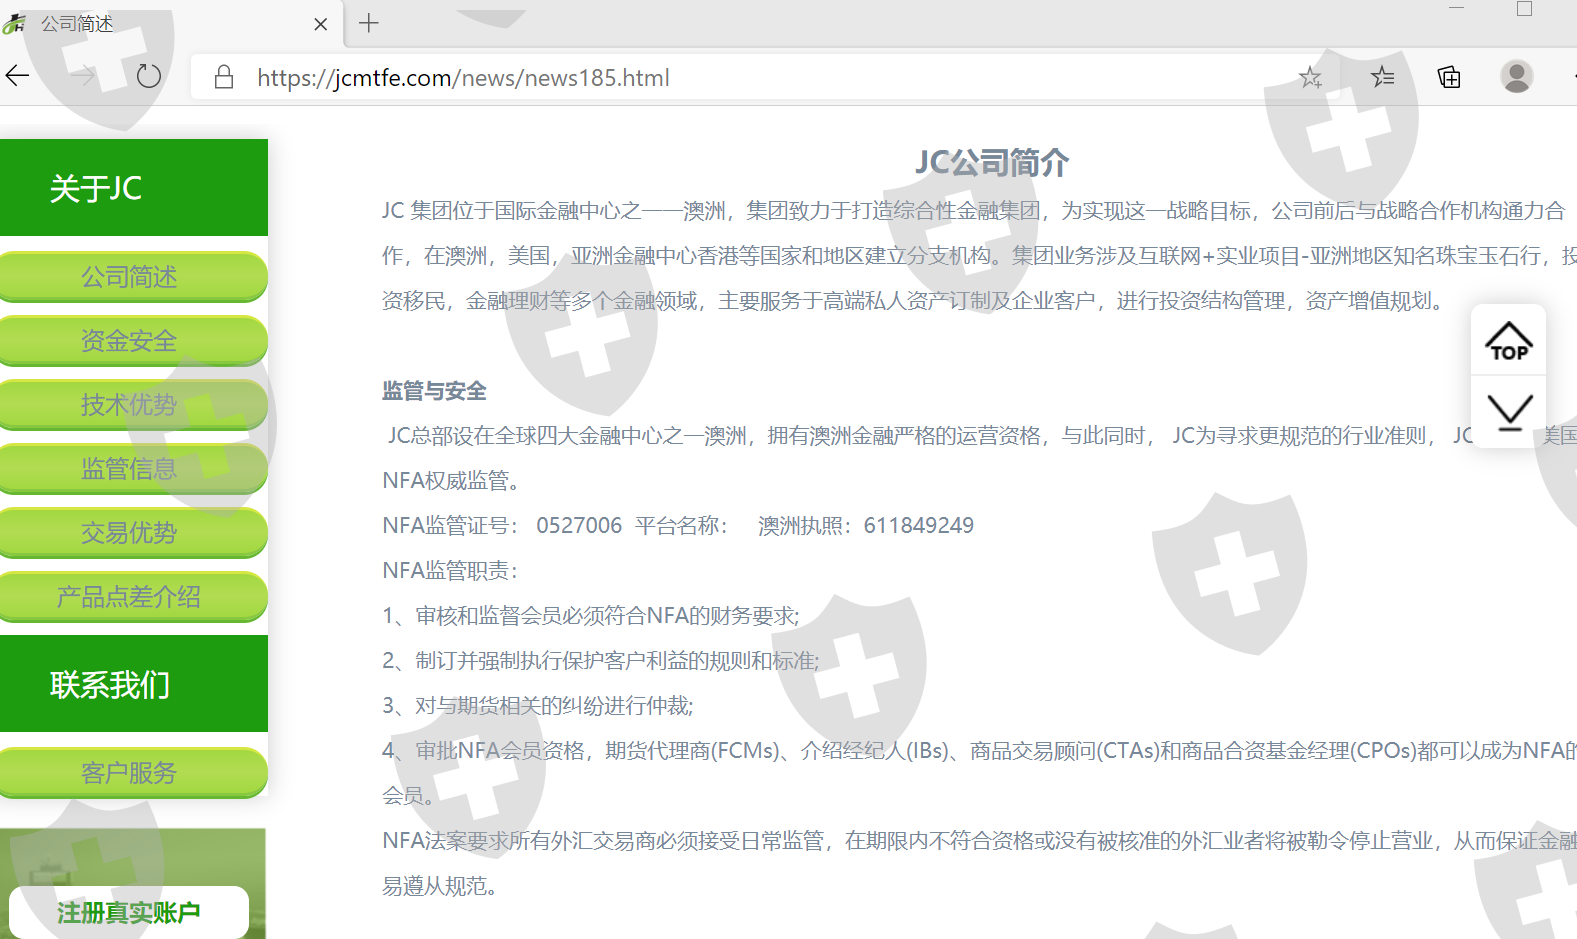The image size is (1577, 939).
Task: Bookmark this page with the star icon
Action: pos(1310,77)
